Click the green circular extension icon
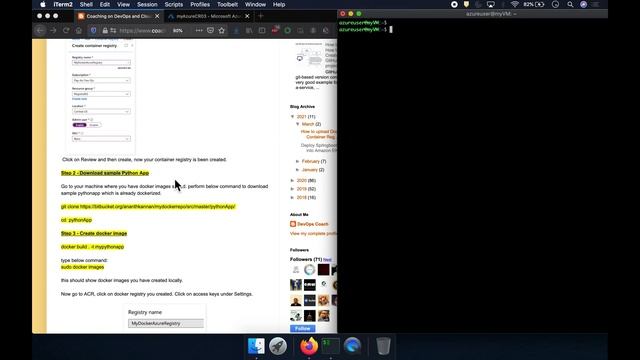The image size is (640, 360). point(288,31)
